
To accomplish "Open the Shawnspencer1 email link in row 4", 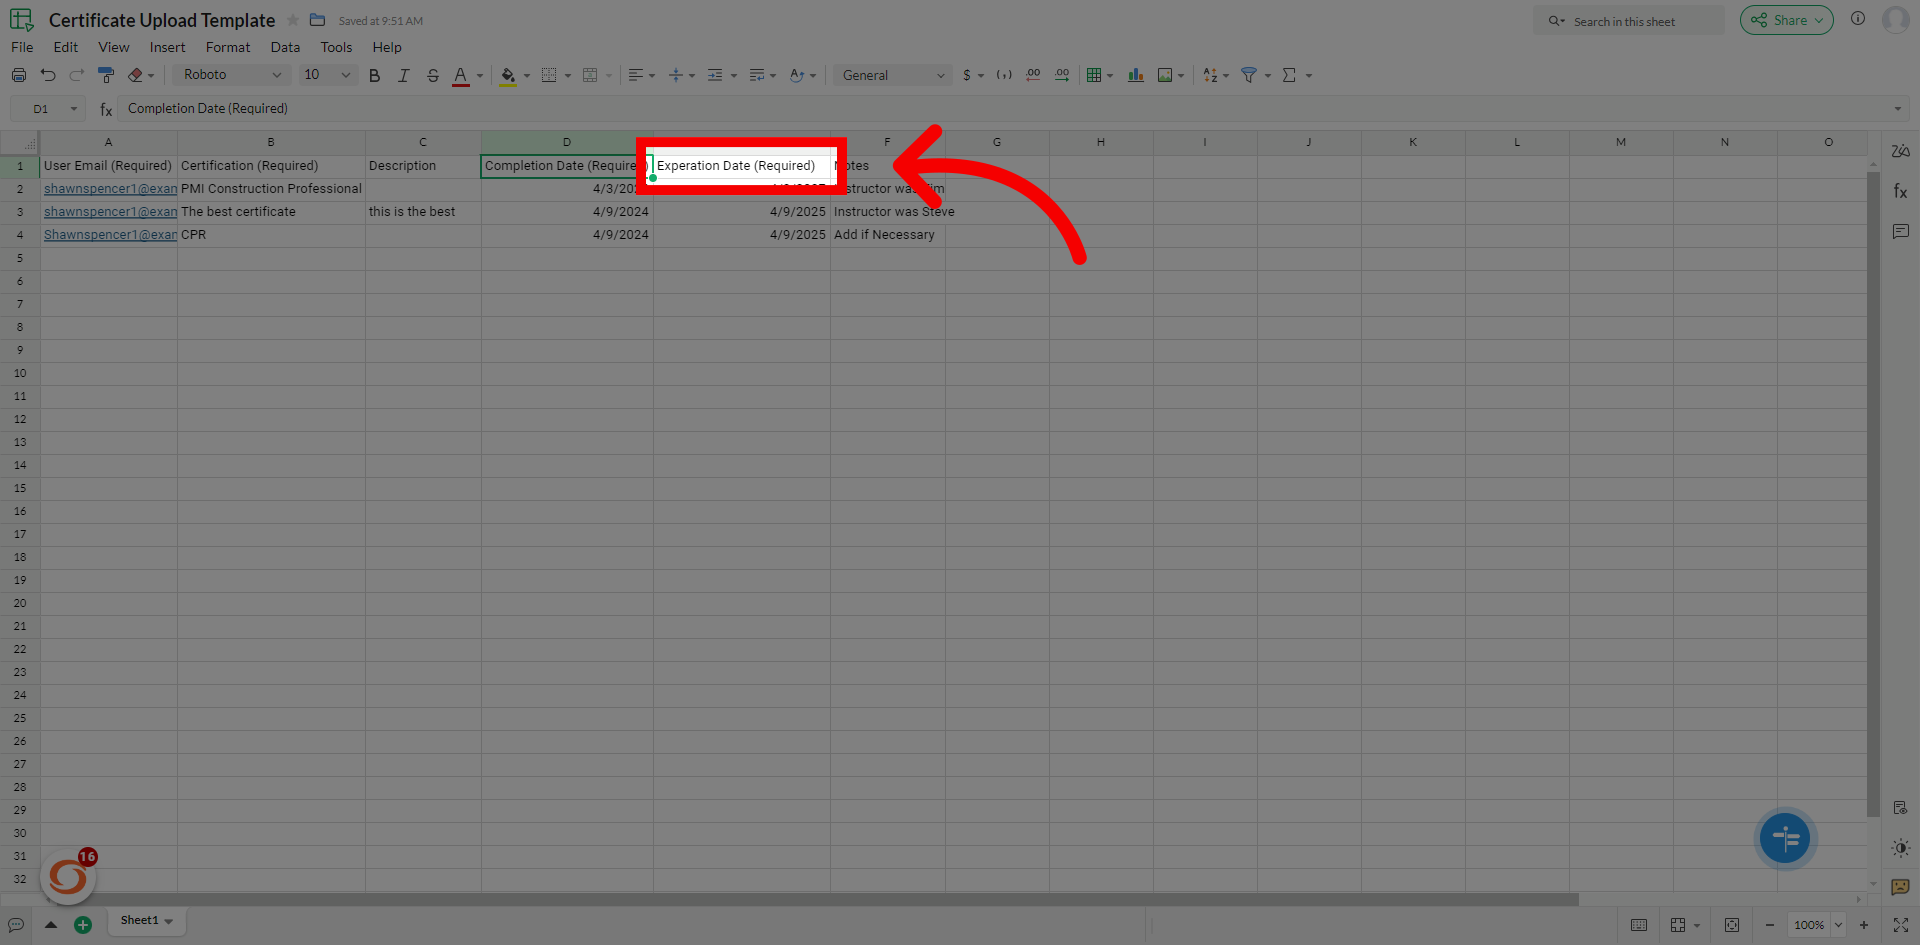I will click(x=110, y=235).
